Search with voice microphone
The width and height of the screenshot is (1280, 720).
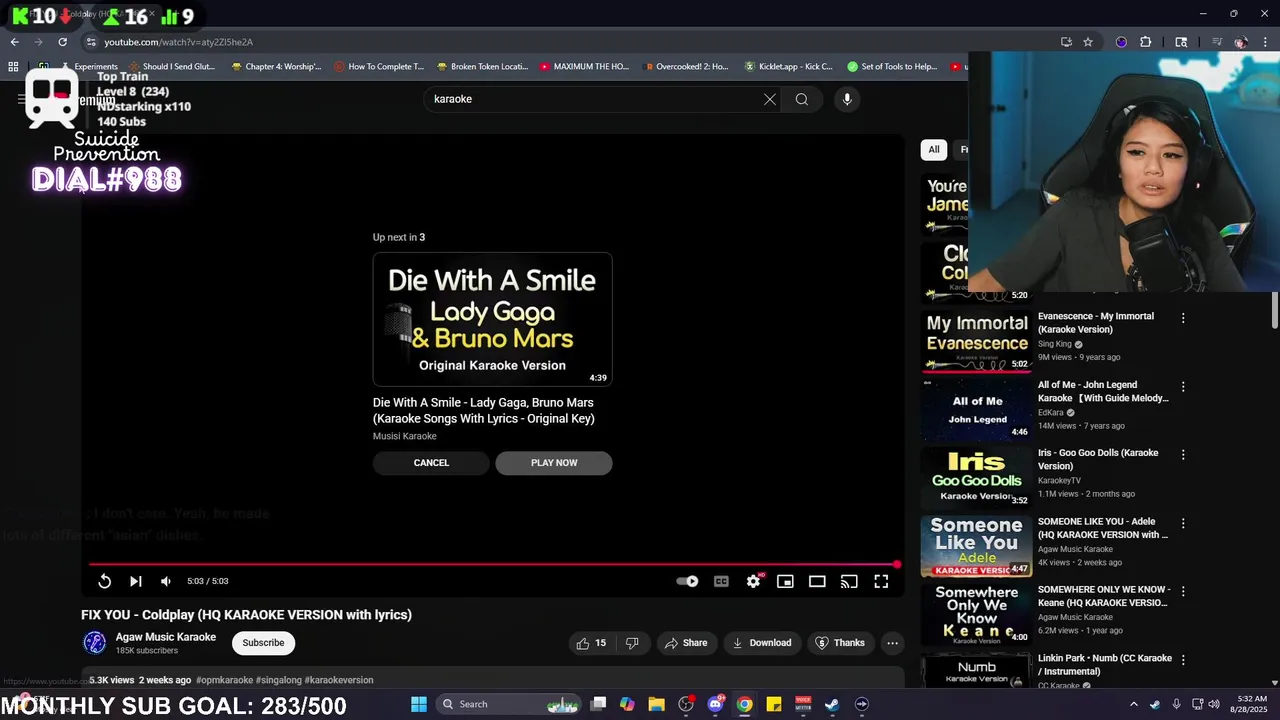tap(847, 99)
